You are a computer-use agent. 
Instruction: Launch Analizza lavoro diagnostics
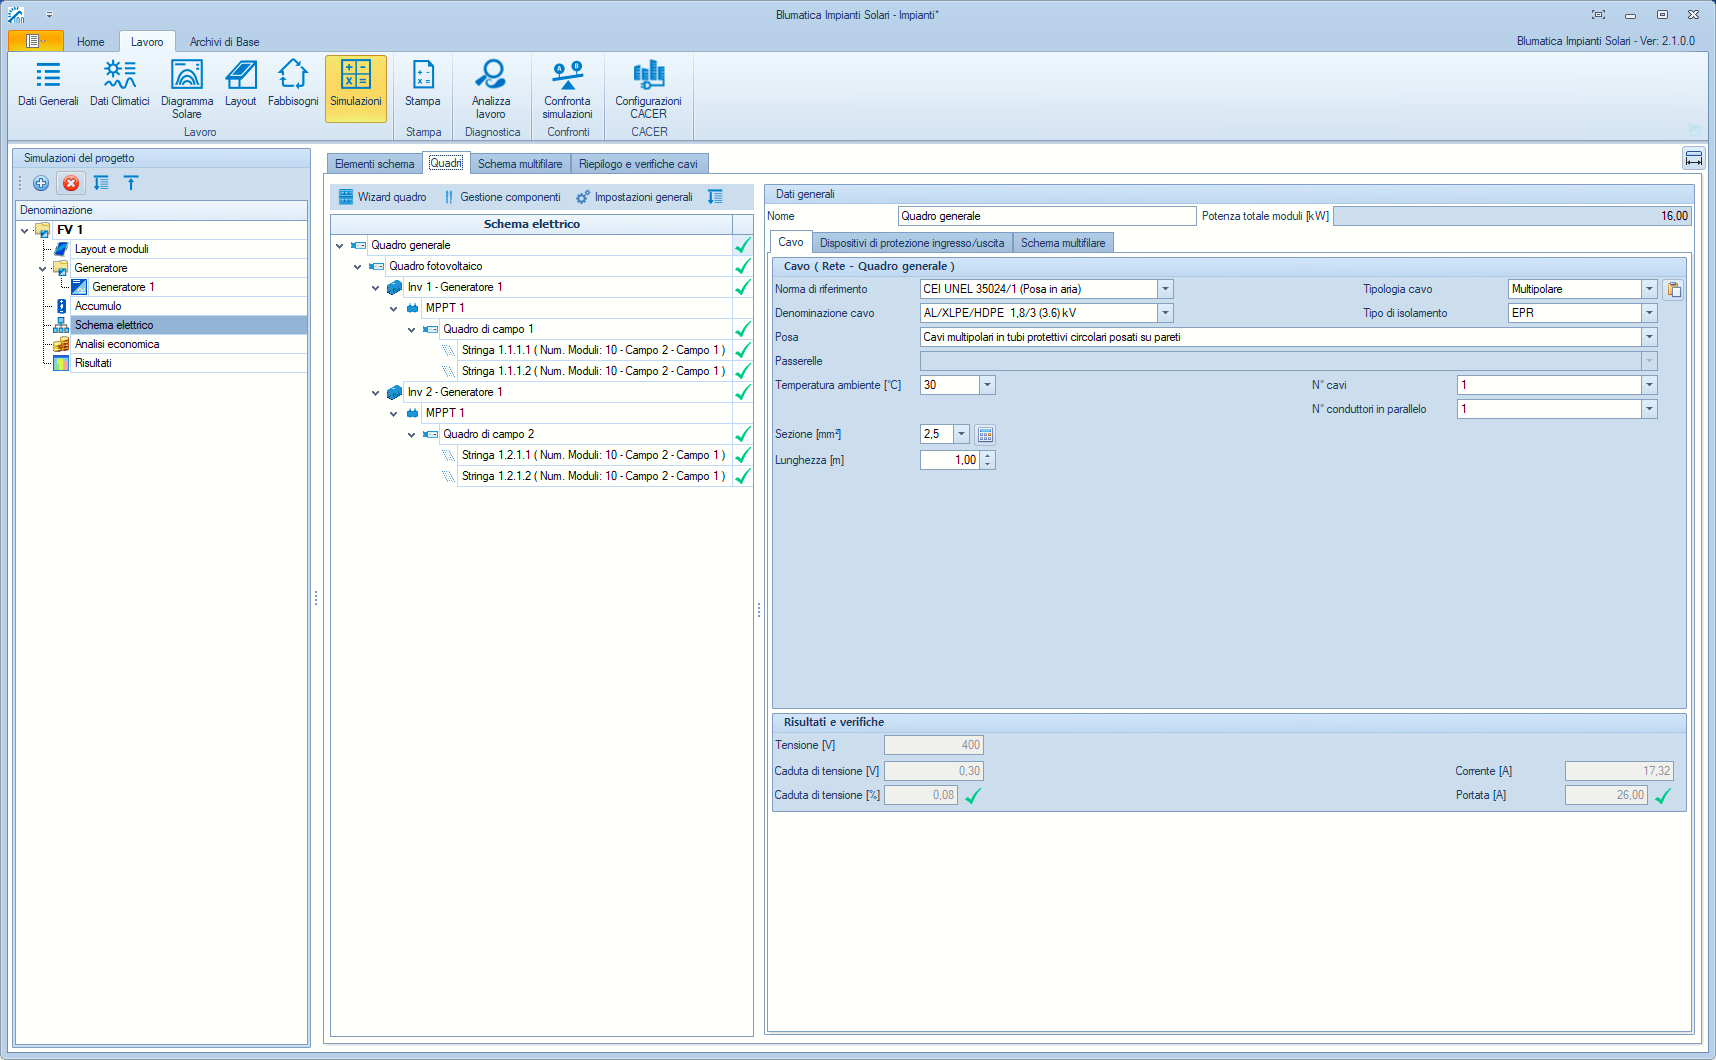[x=491, y=89]
